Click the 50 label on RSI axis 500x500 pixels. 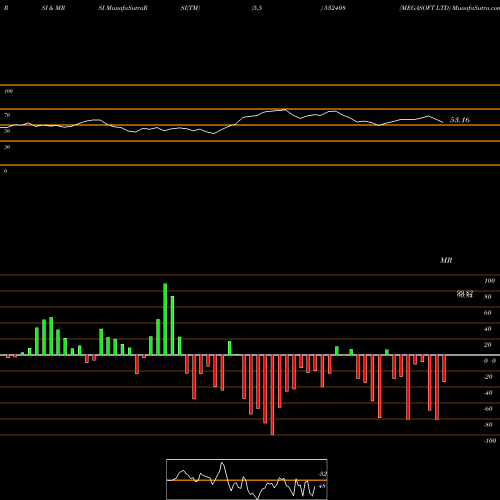7,131
